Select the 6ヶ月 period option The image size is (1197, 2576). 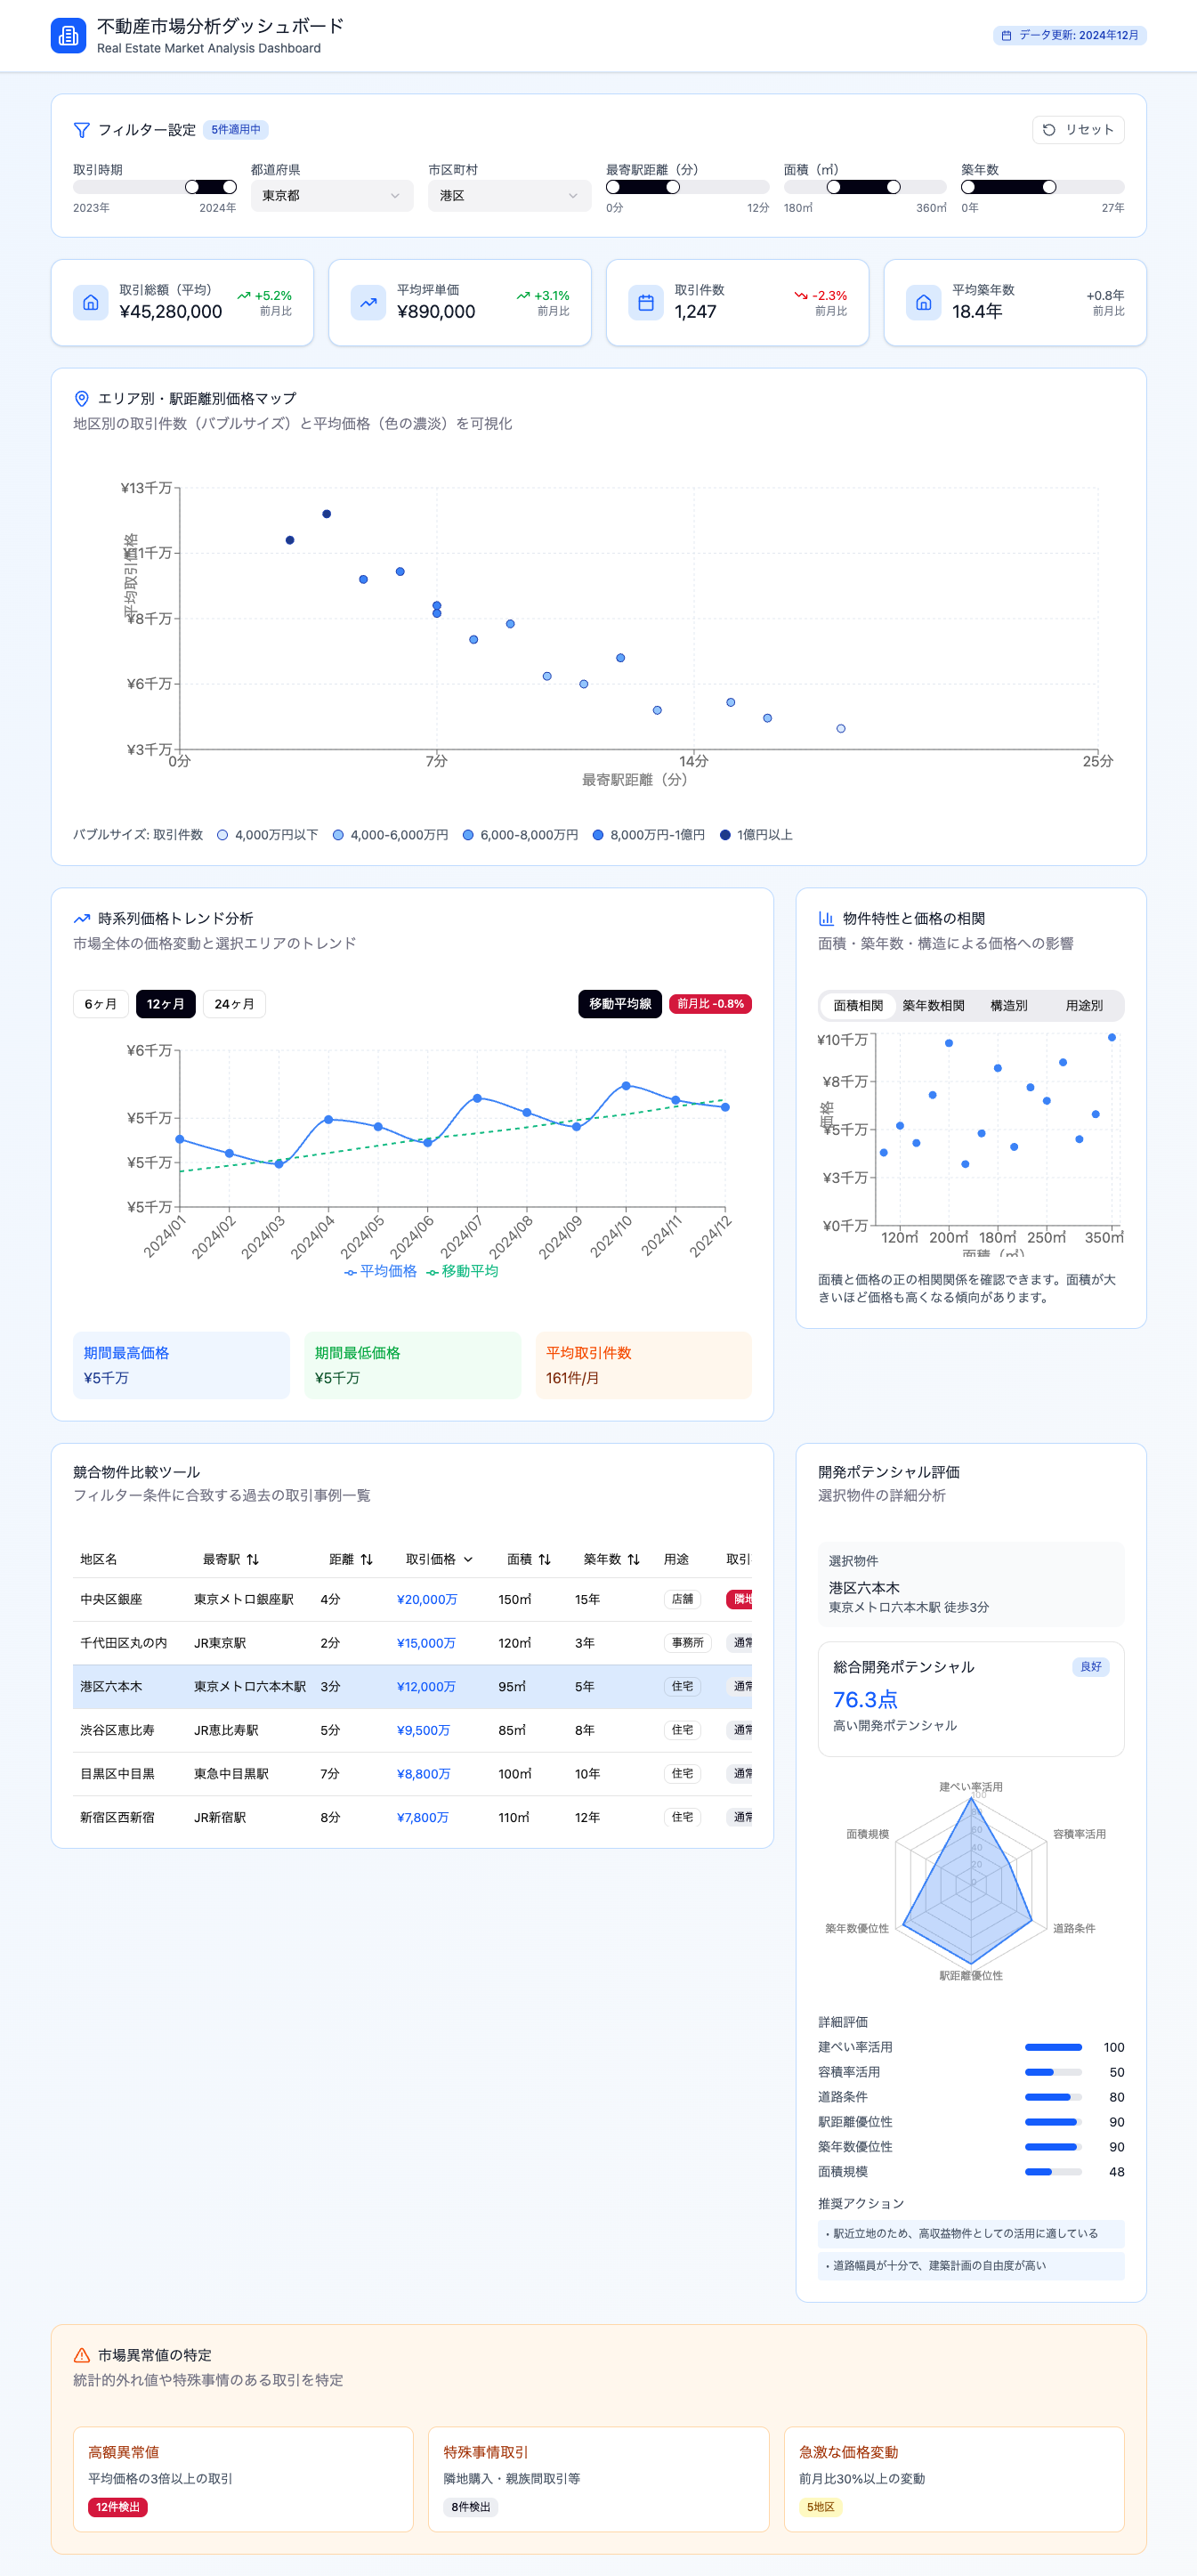pyautogui.click(x=100, y=1003)
